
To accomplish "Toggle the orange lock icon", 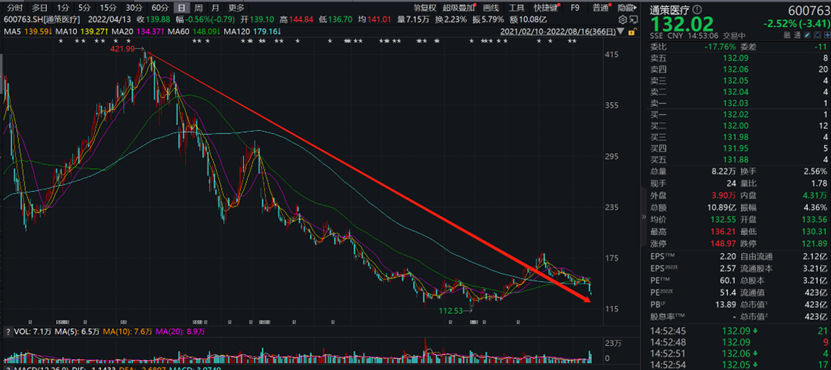I will pyautogui.click(x=632, y=32).
